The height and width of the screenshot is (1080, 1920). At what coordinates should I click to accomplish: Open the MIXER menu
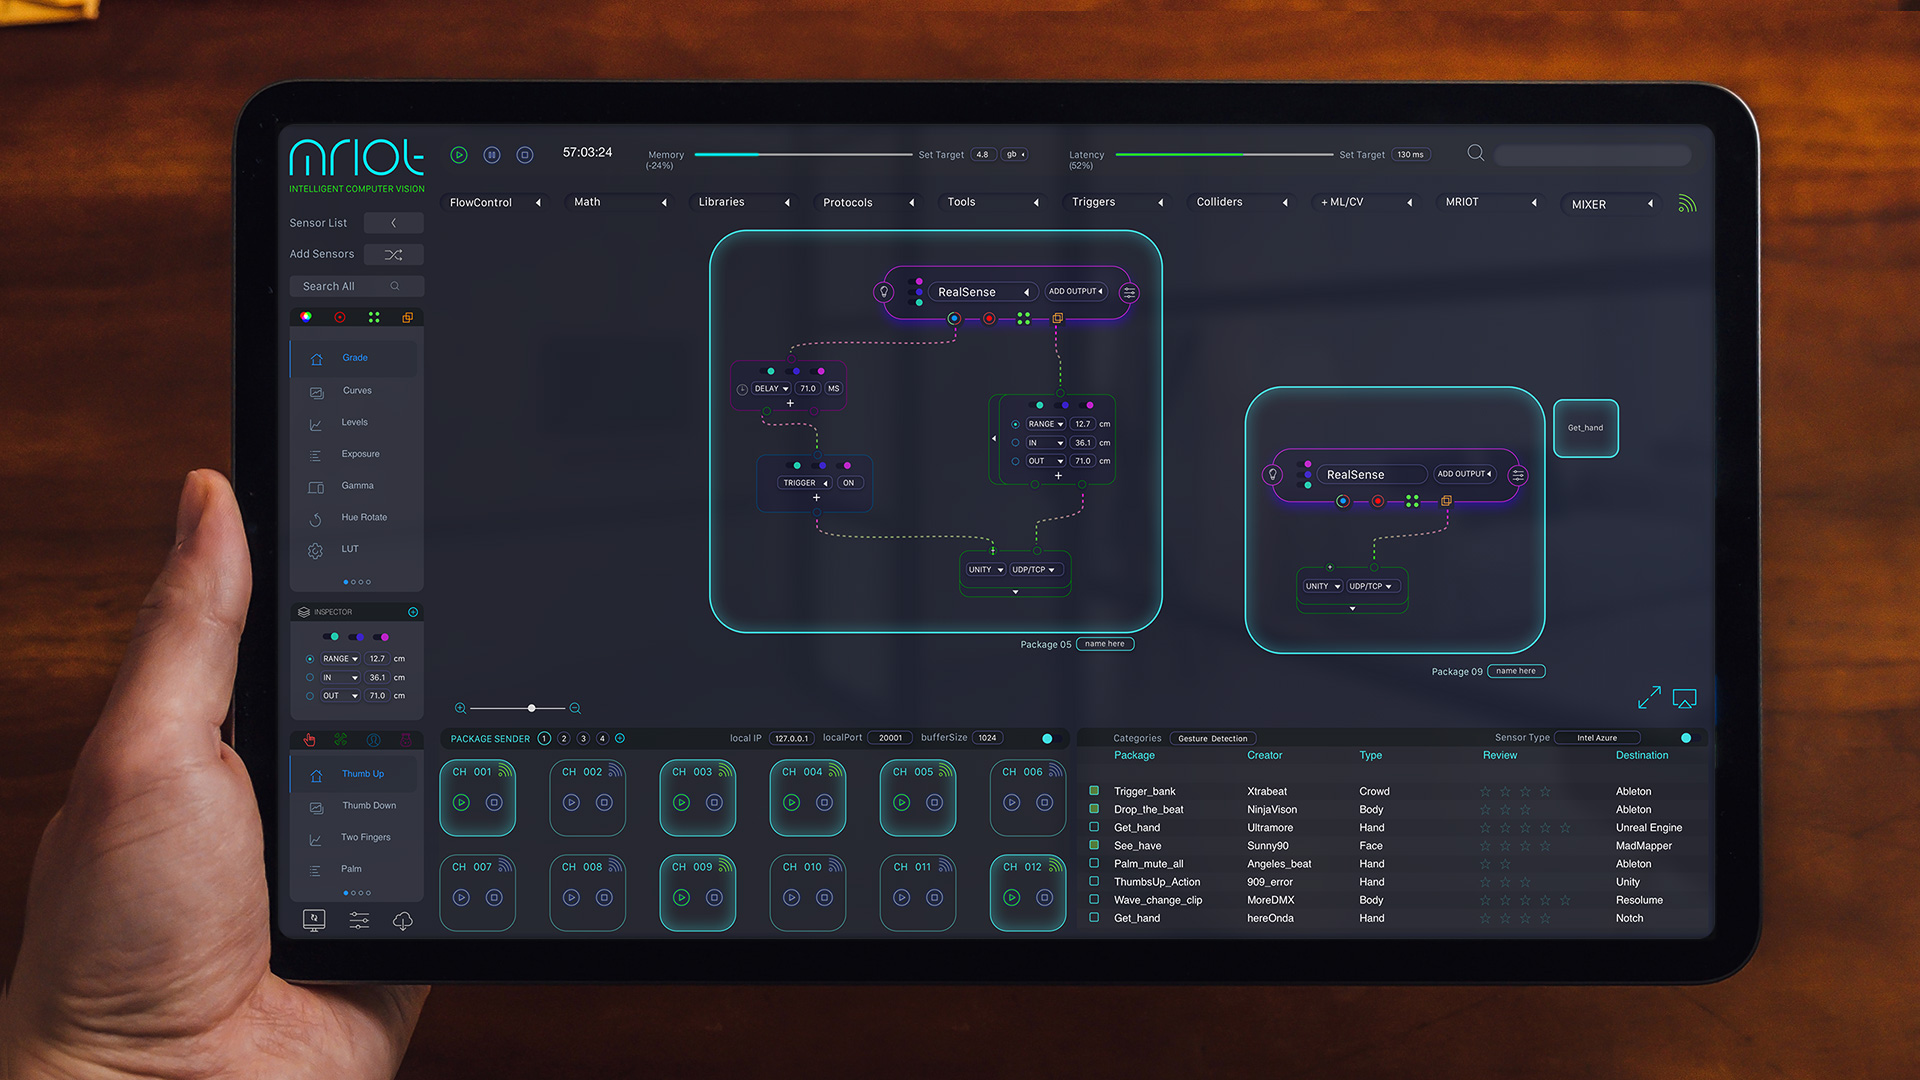tap(1611, 204)
